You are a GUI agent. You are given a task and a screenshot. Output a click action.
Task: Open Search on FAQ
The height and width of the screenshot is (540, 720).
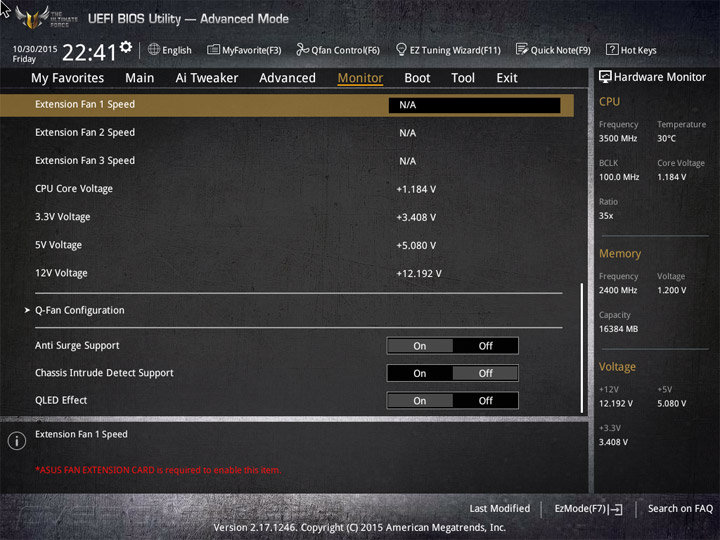680,508
